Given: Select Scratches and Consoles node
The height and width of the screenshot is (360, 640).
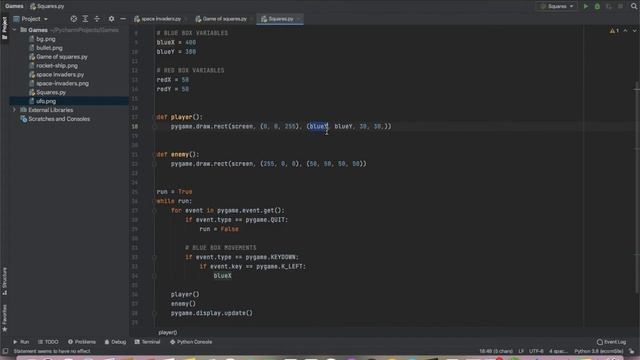Looking at the screenshot, I should (59, 119).
